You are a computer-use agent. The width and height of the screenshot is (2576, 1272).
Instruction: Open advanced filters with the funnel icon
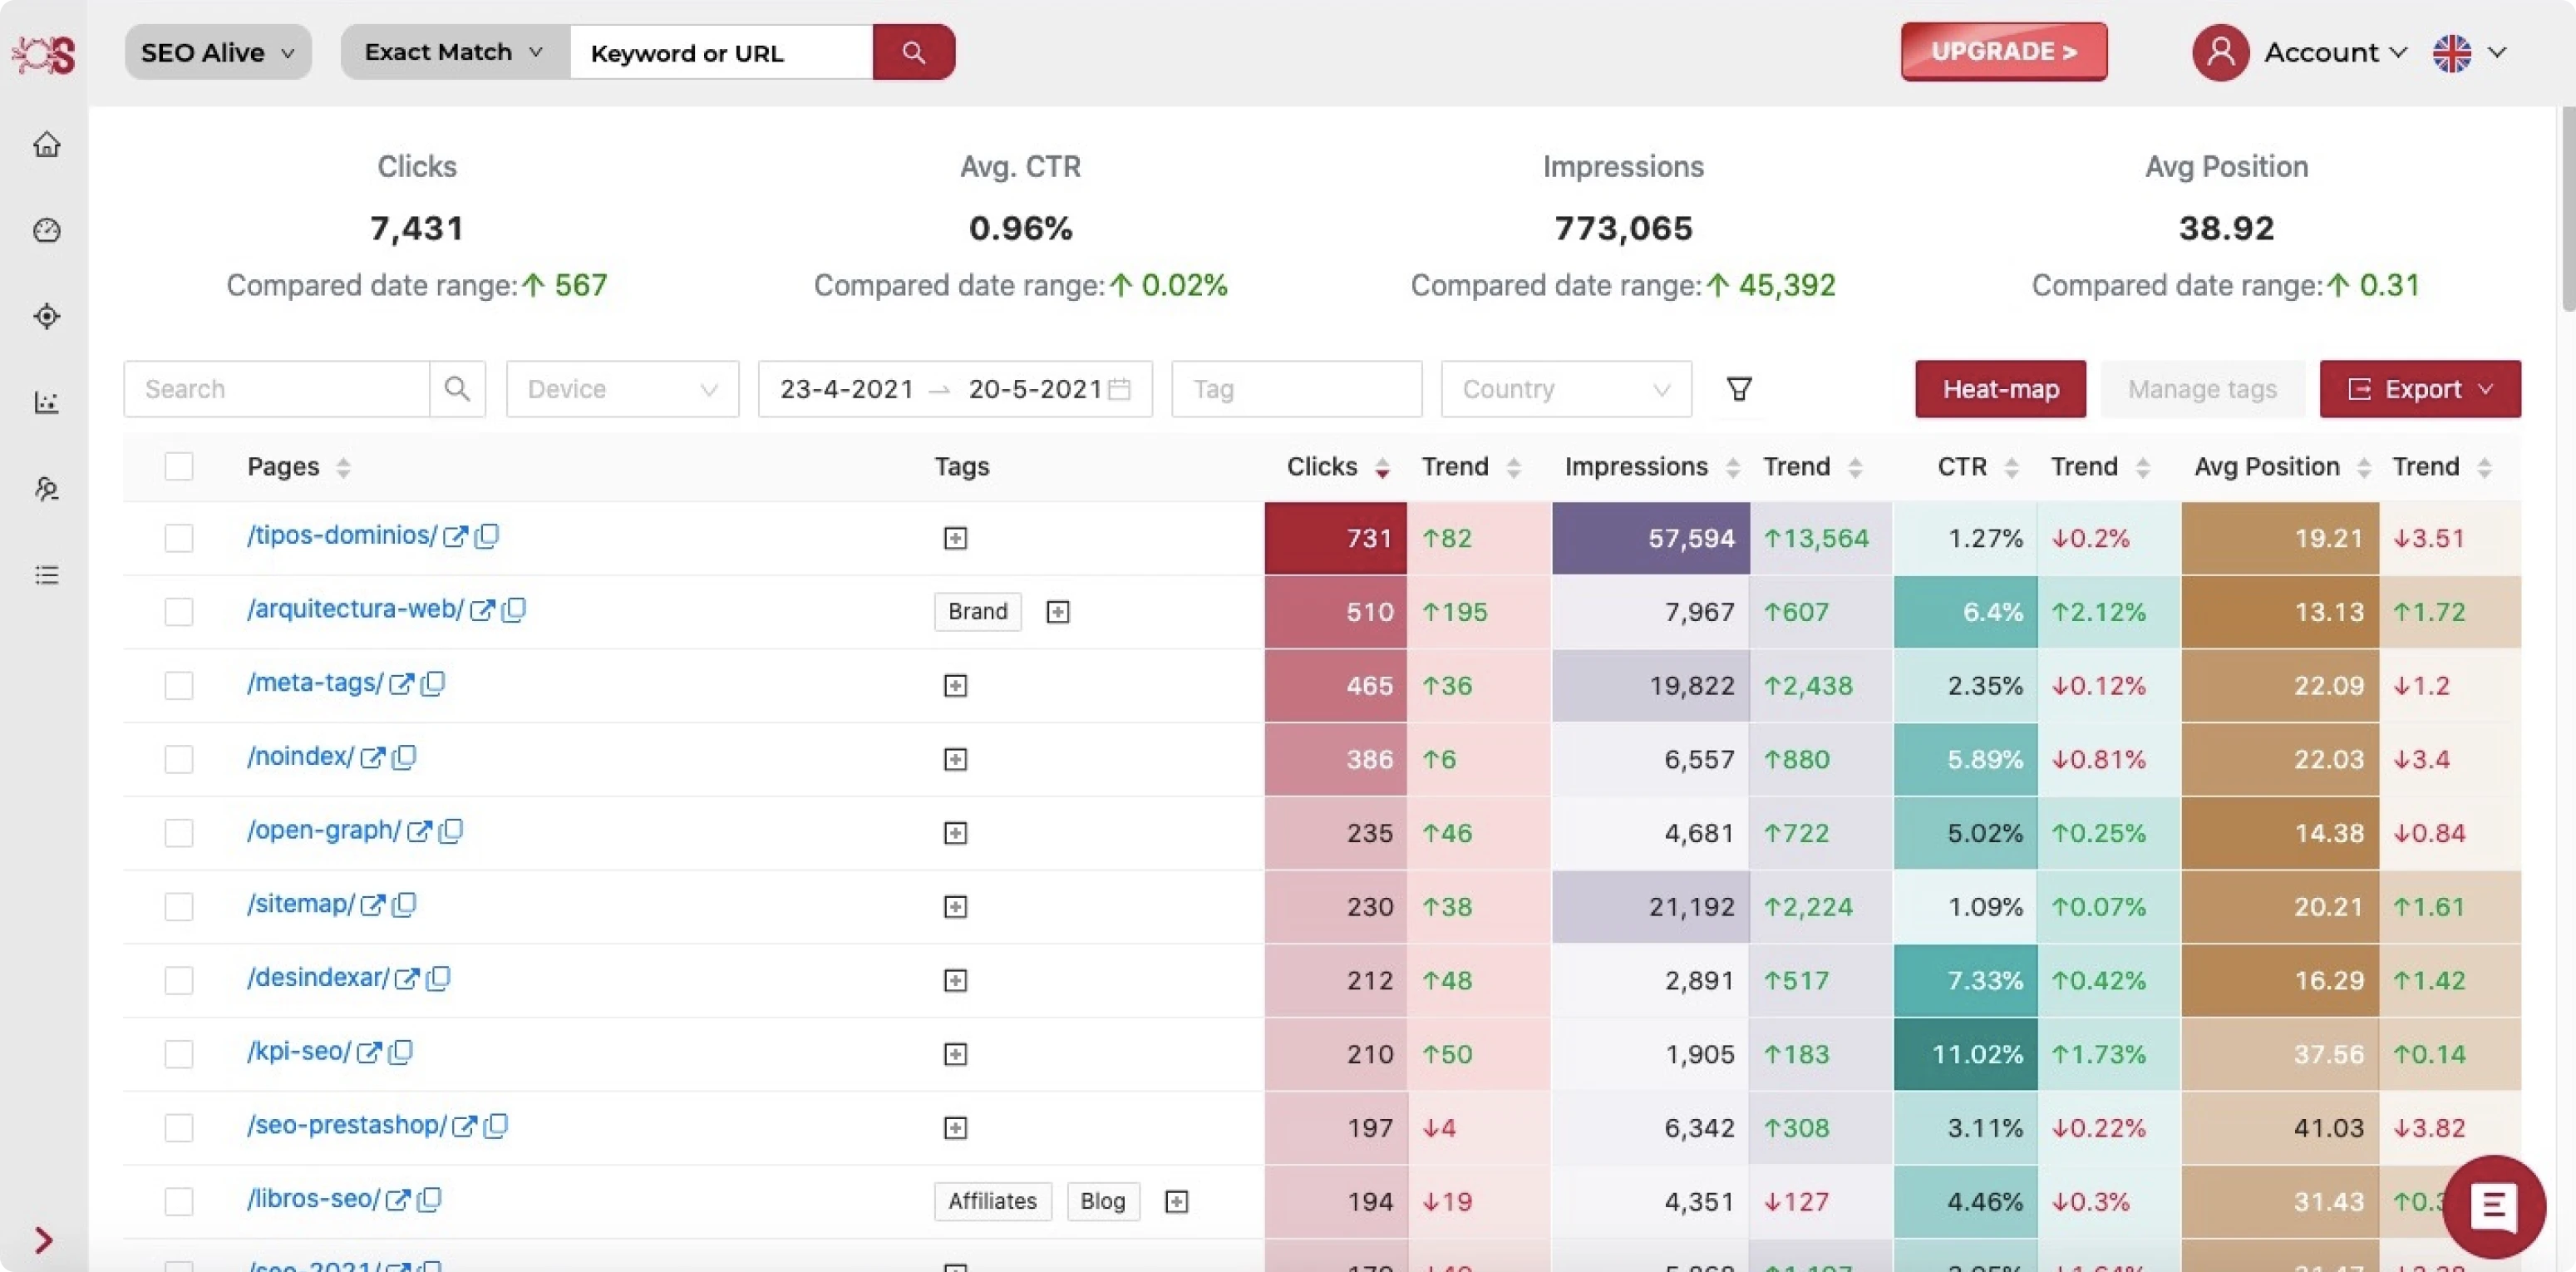point(1740,389)
